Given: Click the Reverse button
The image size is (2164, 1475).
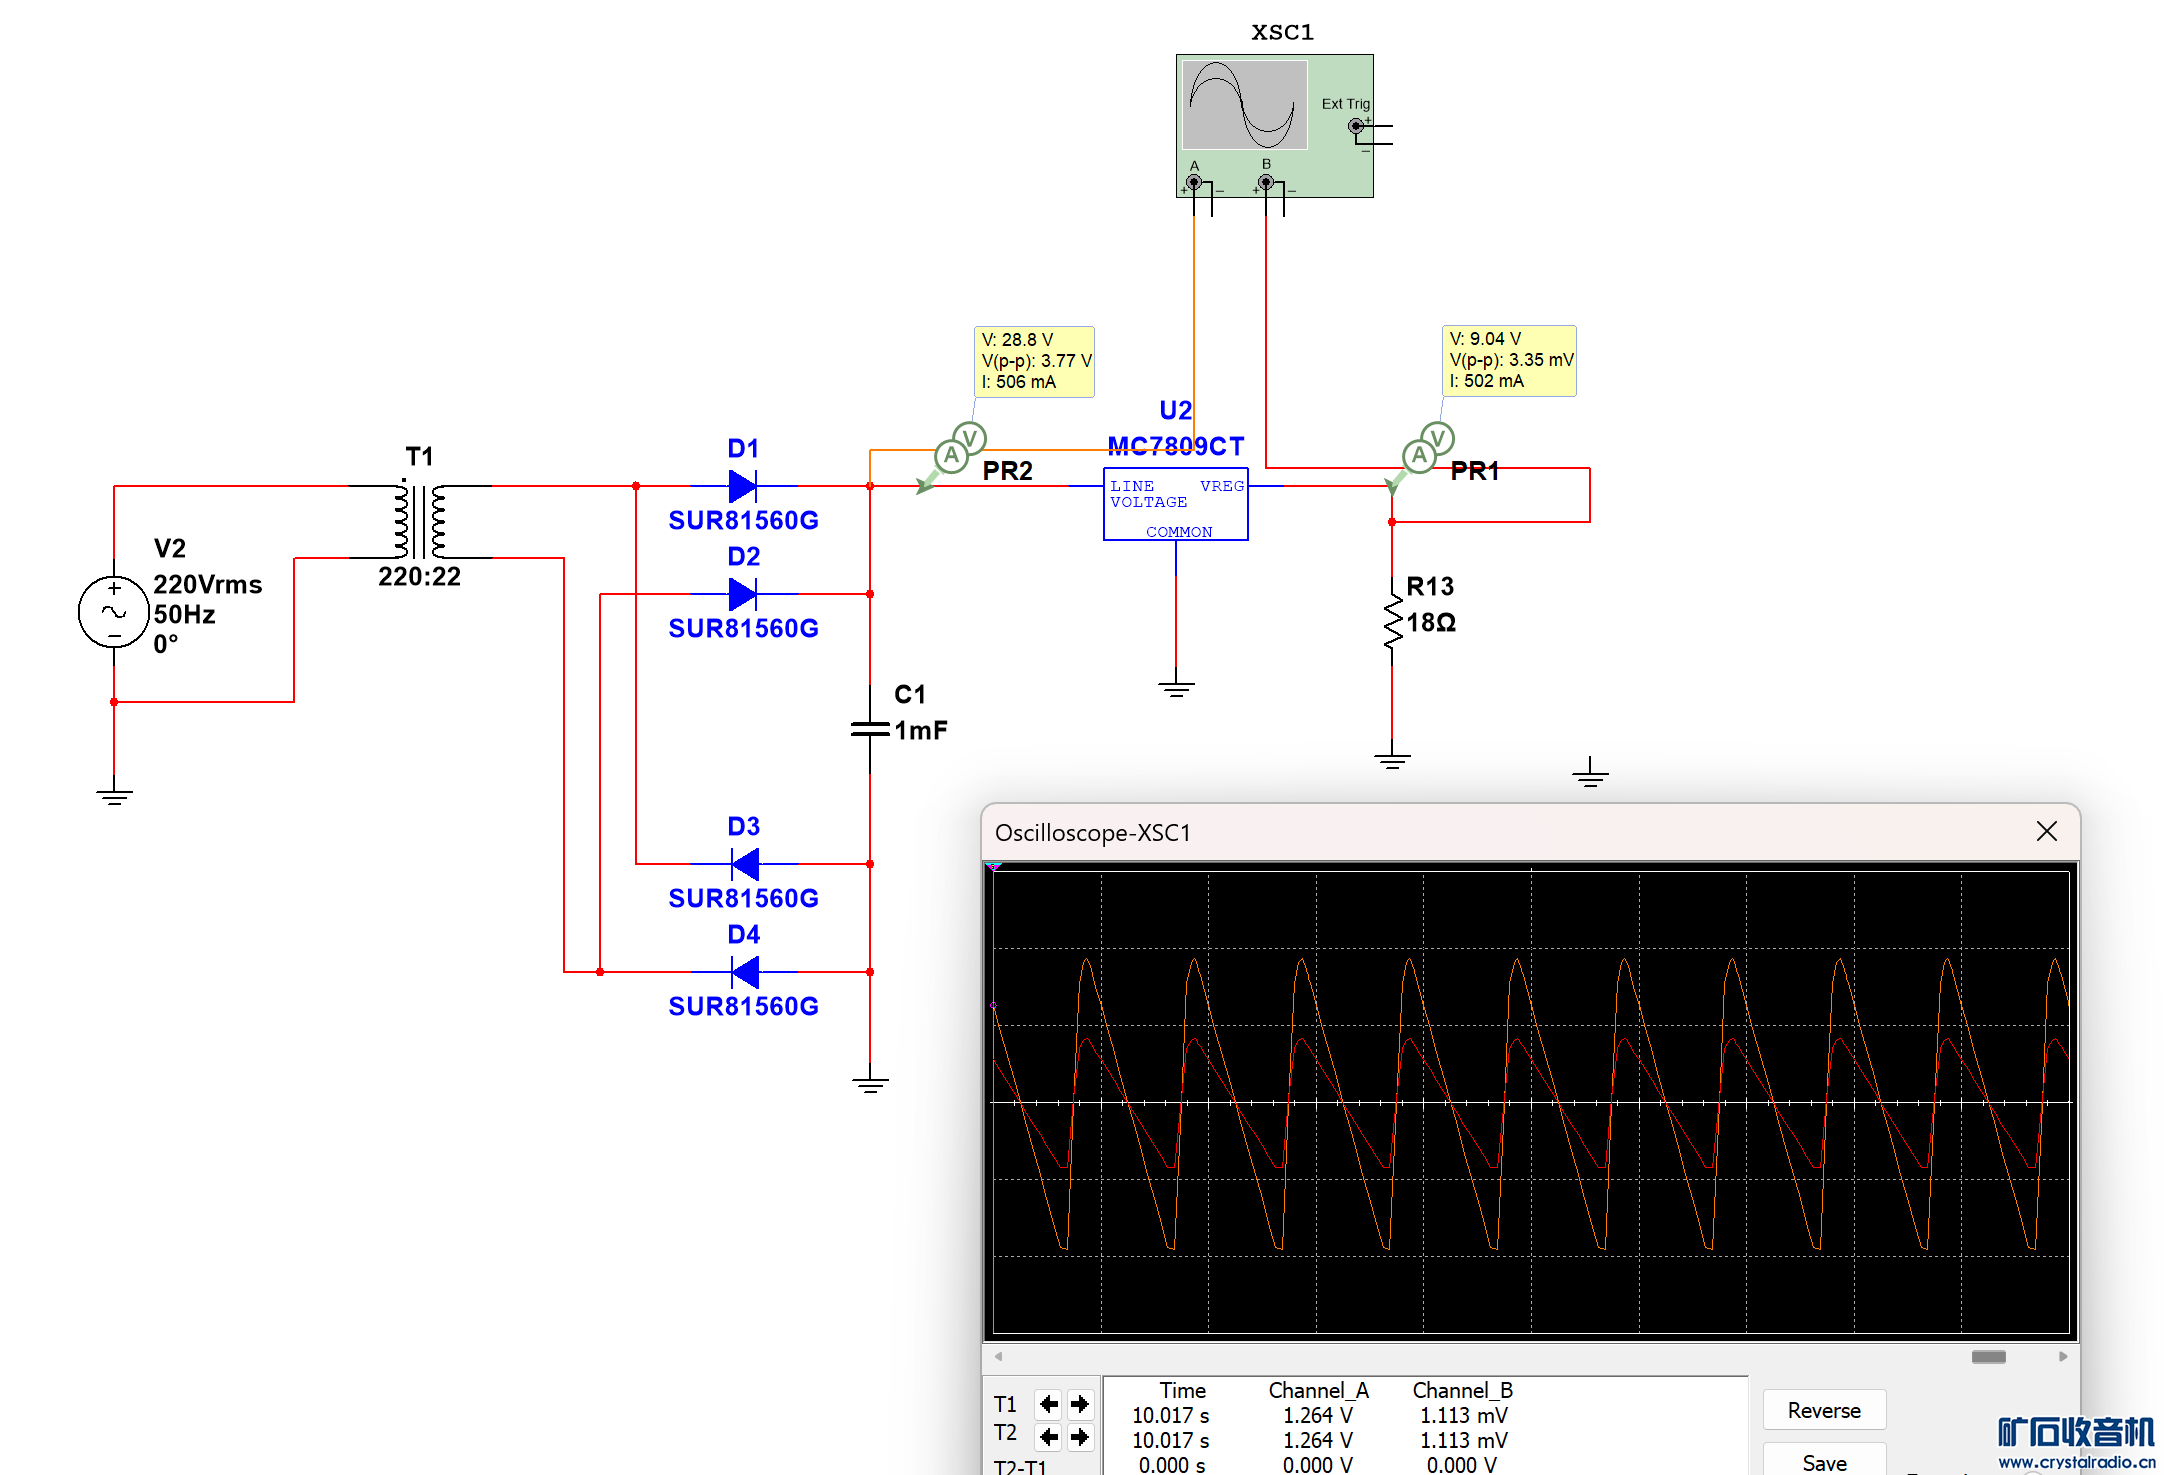Looking at the screenshot, I should pyautogui.click(x=1824, y=1410).
